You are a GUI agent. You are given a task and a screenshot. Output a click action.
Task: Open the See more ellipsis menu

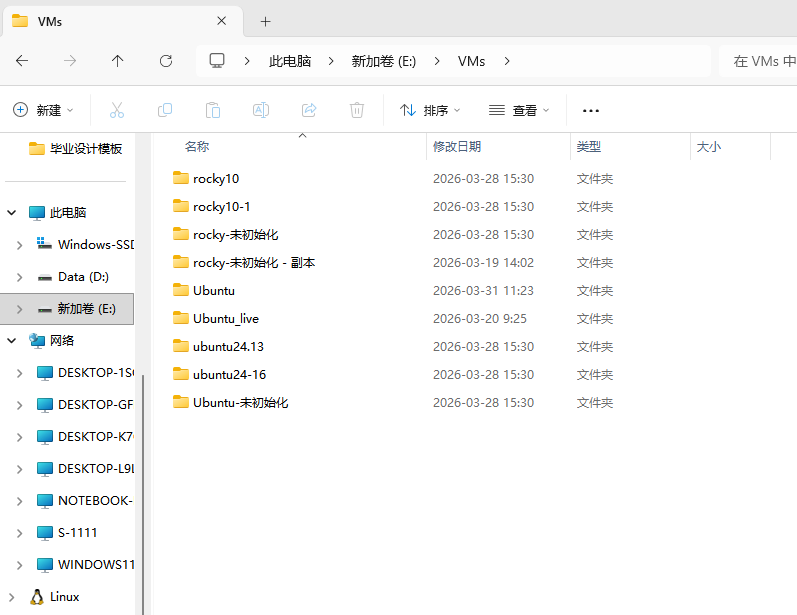click(x=591, y=110)
